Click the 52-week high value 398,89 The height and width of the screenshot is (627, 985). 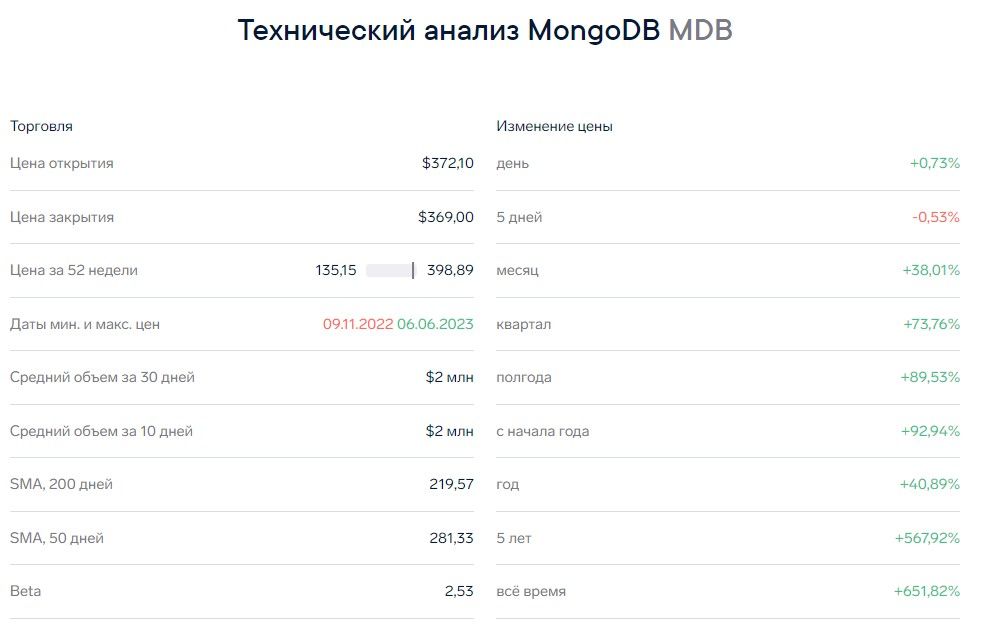(x=450, y=270)
